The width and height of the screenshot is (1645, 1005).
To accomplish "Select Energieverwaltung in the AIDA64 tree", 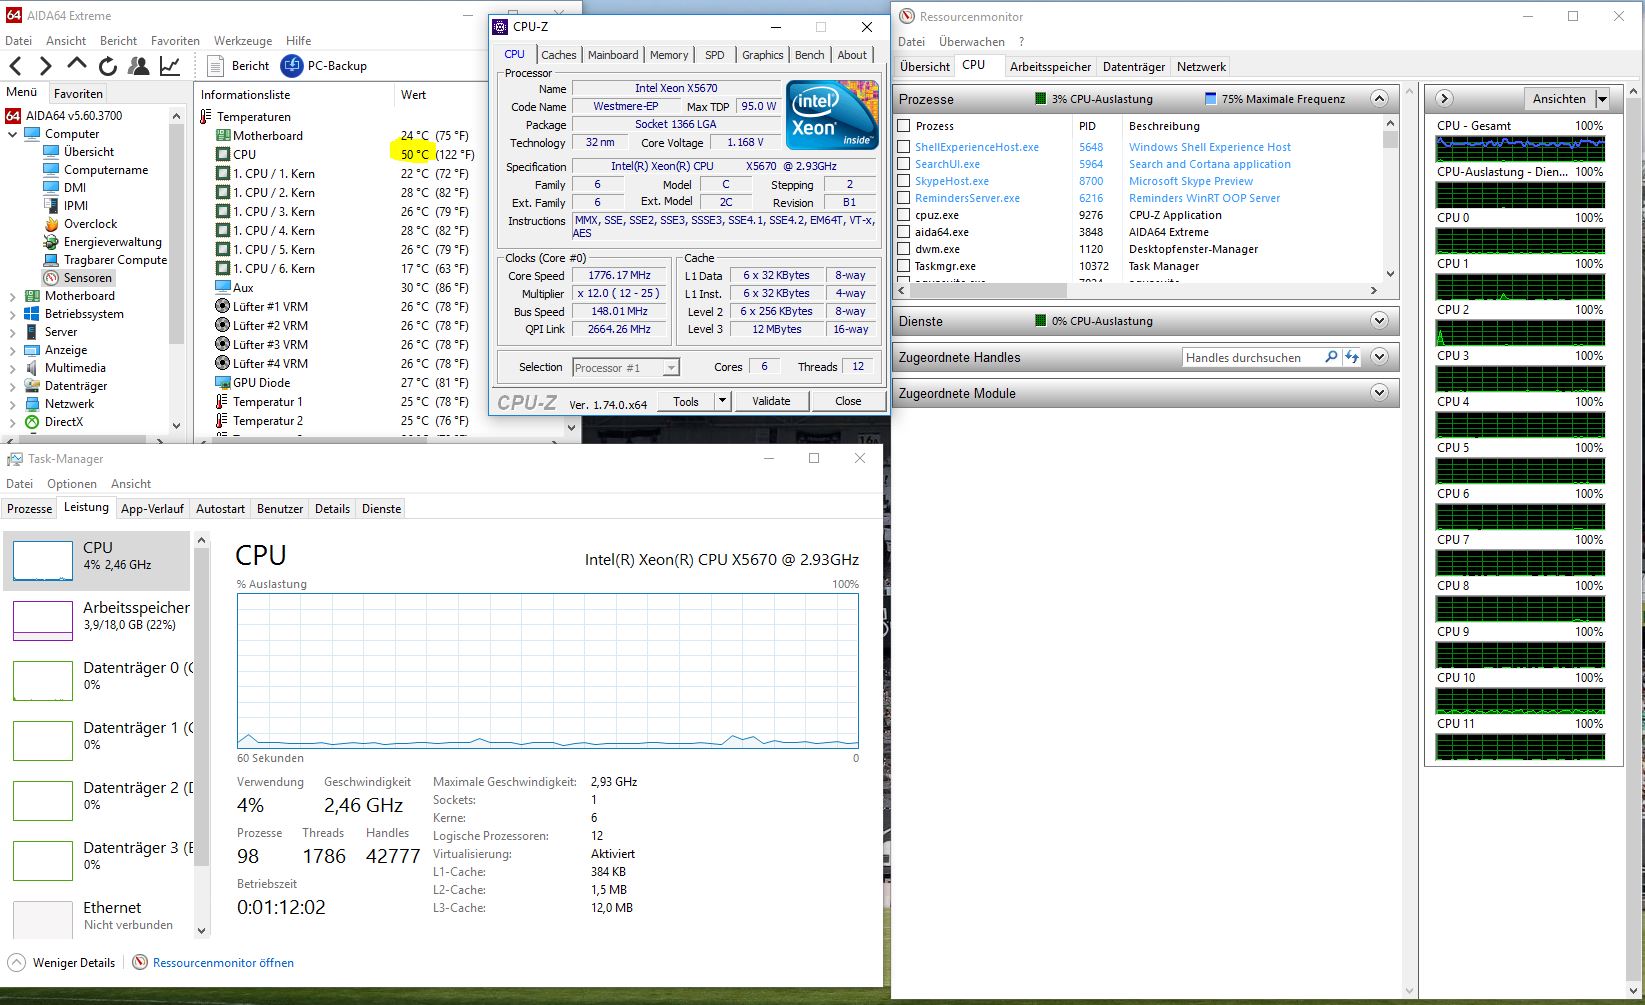I will 112,242.
